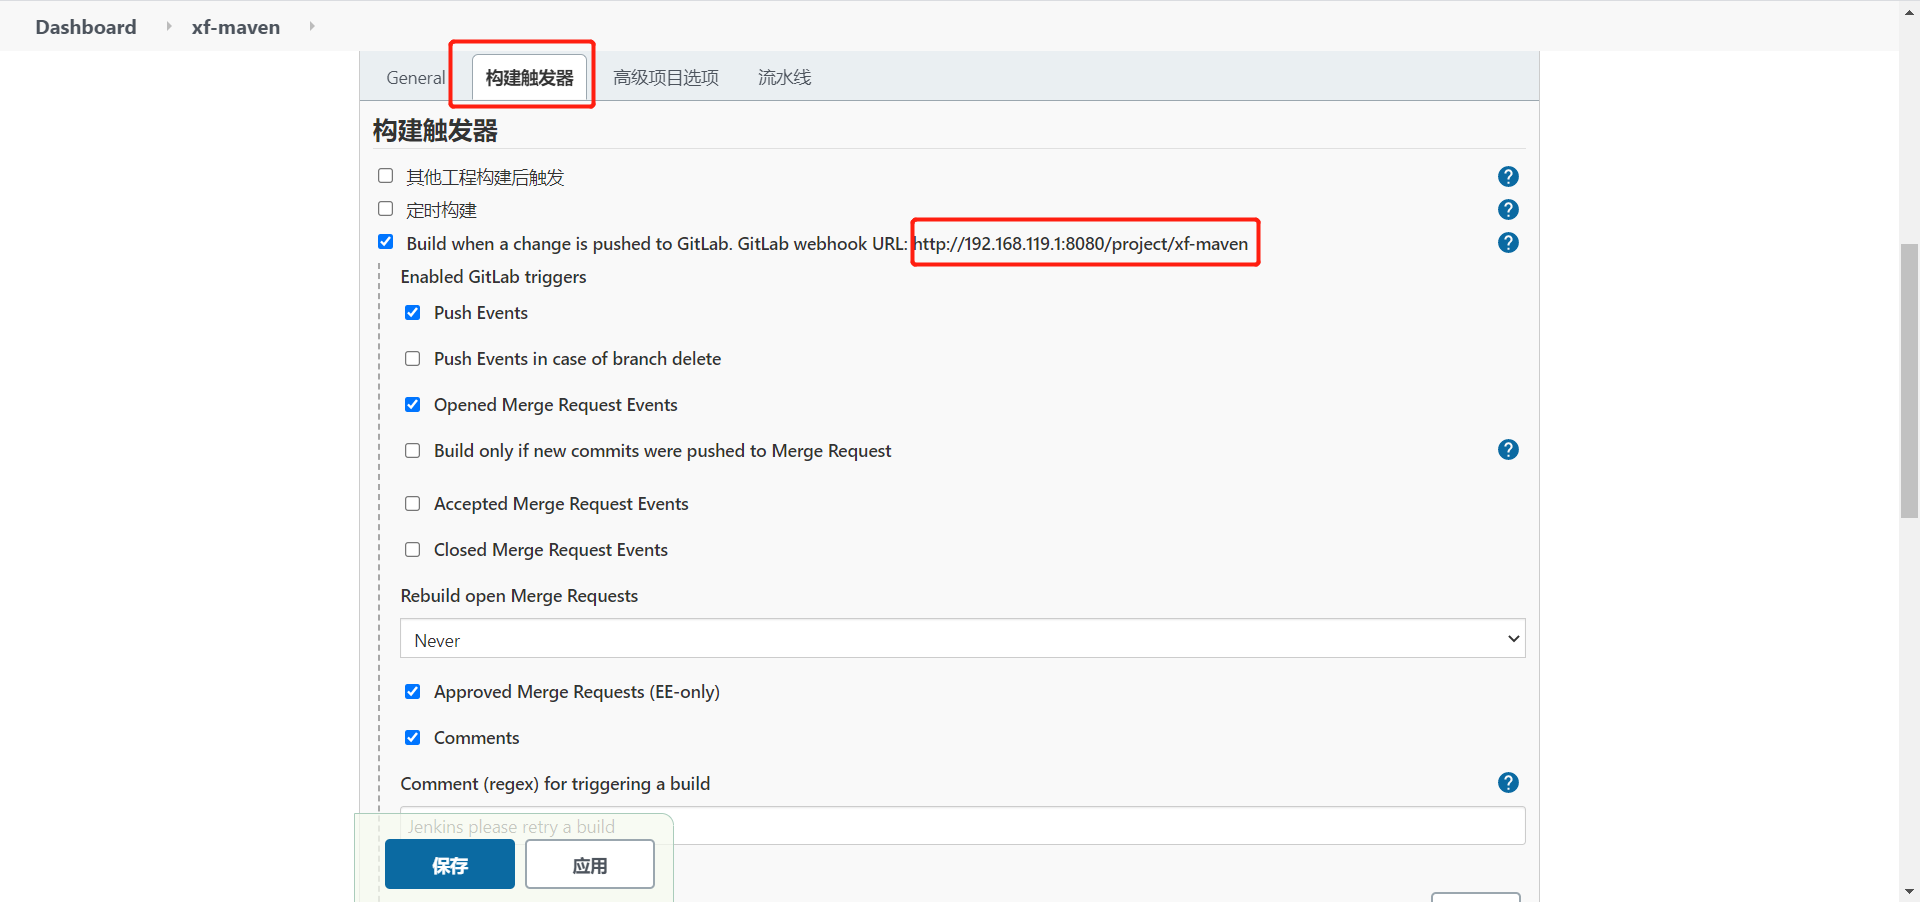
Task: Open help for 其他工程构建后触发 trigger
Action: pos(1508,176)
